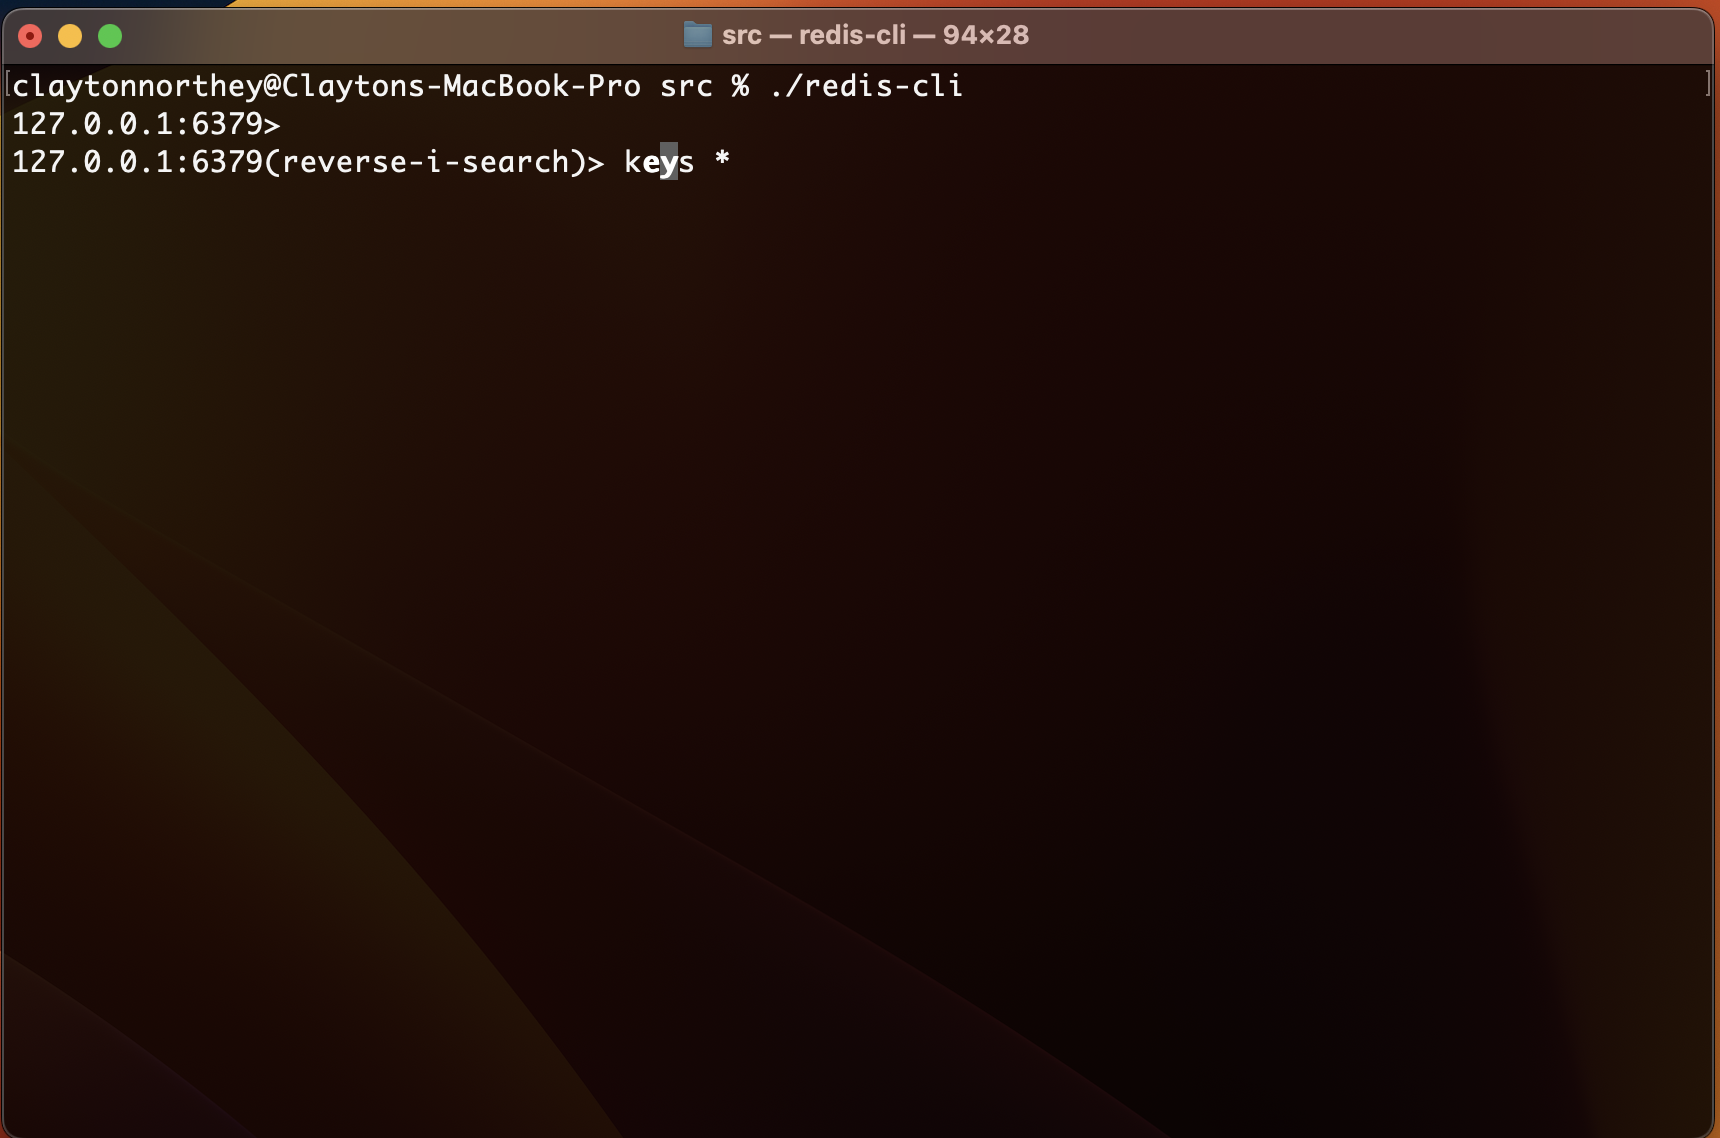Click the highlighted cursor block in keys
Viewport: 1720px width, 1138px height.
tap(670, 162)
